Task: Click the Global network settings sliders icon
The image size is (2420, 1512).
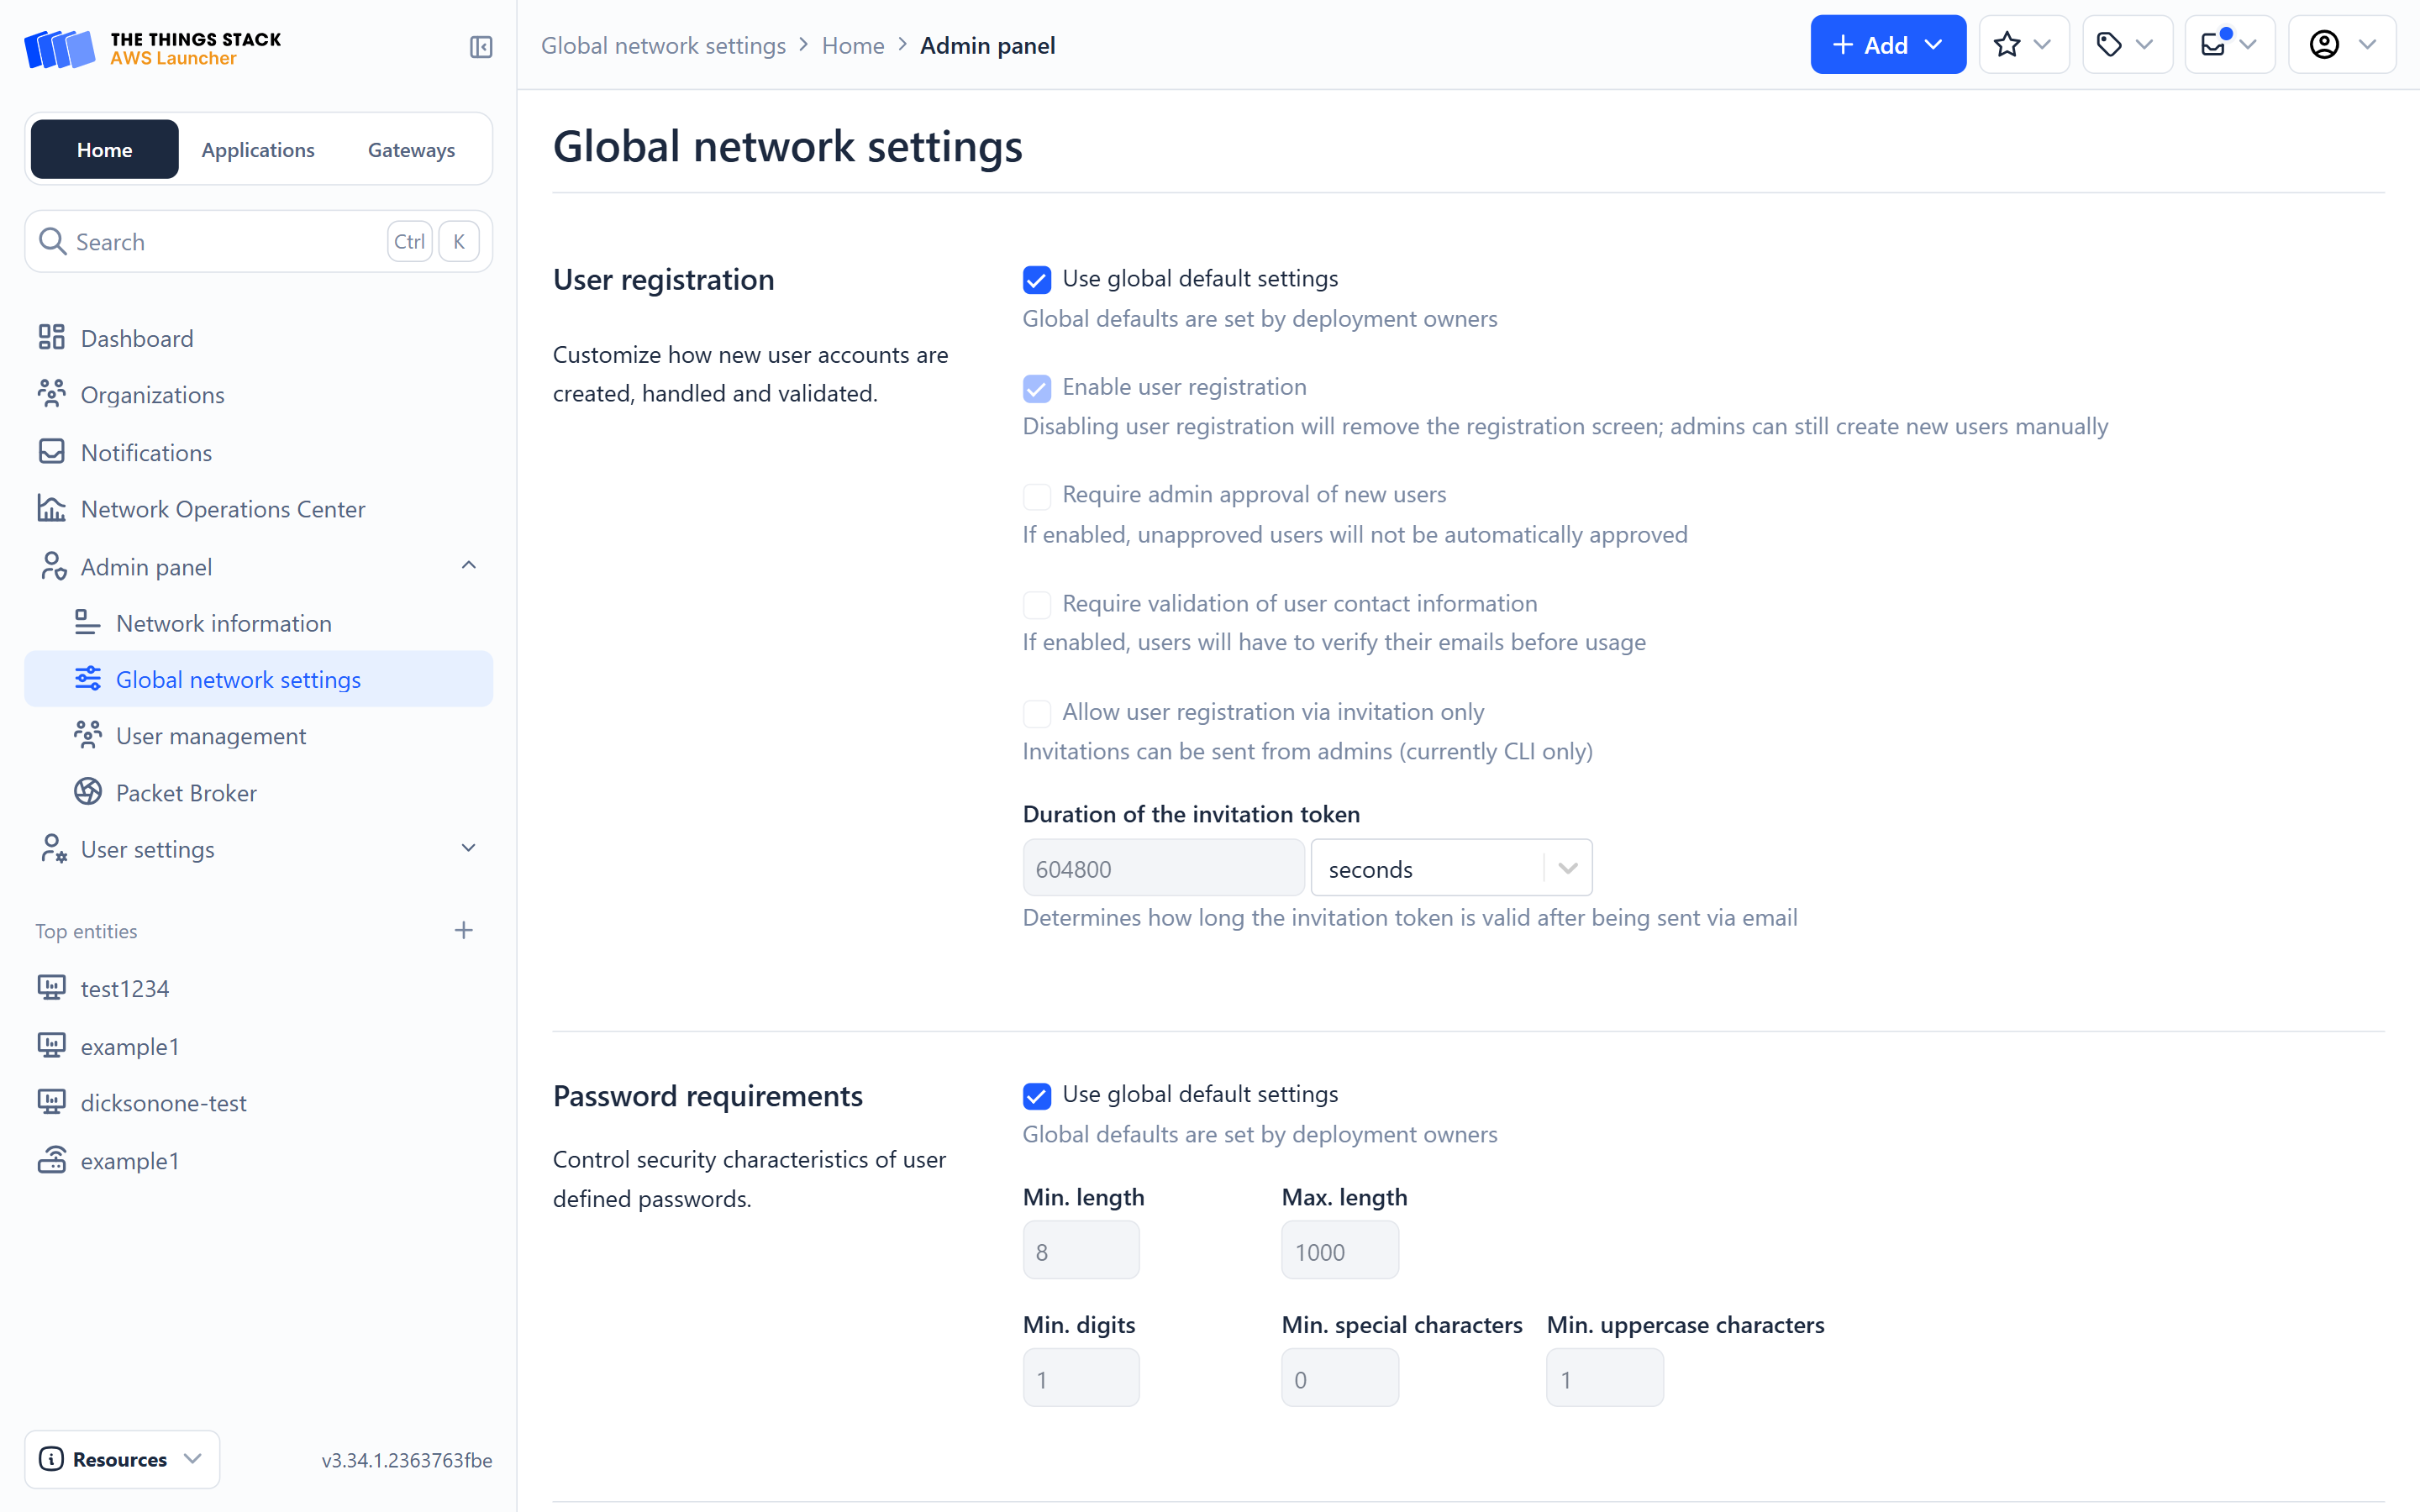Action: (88, 679)
